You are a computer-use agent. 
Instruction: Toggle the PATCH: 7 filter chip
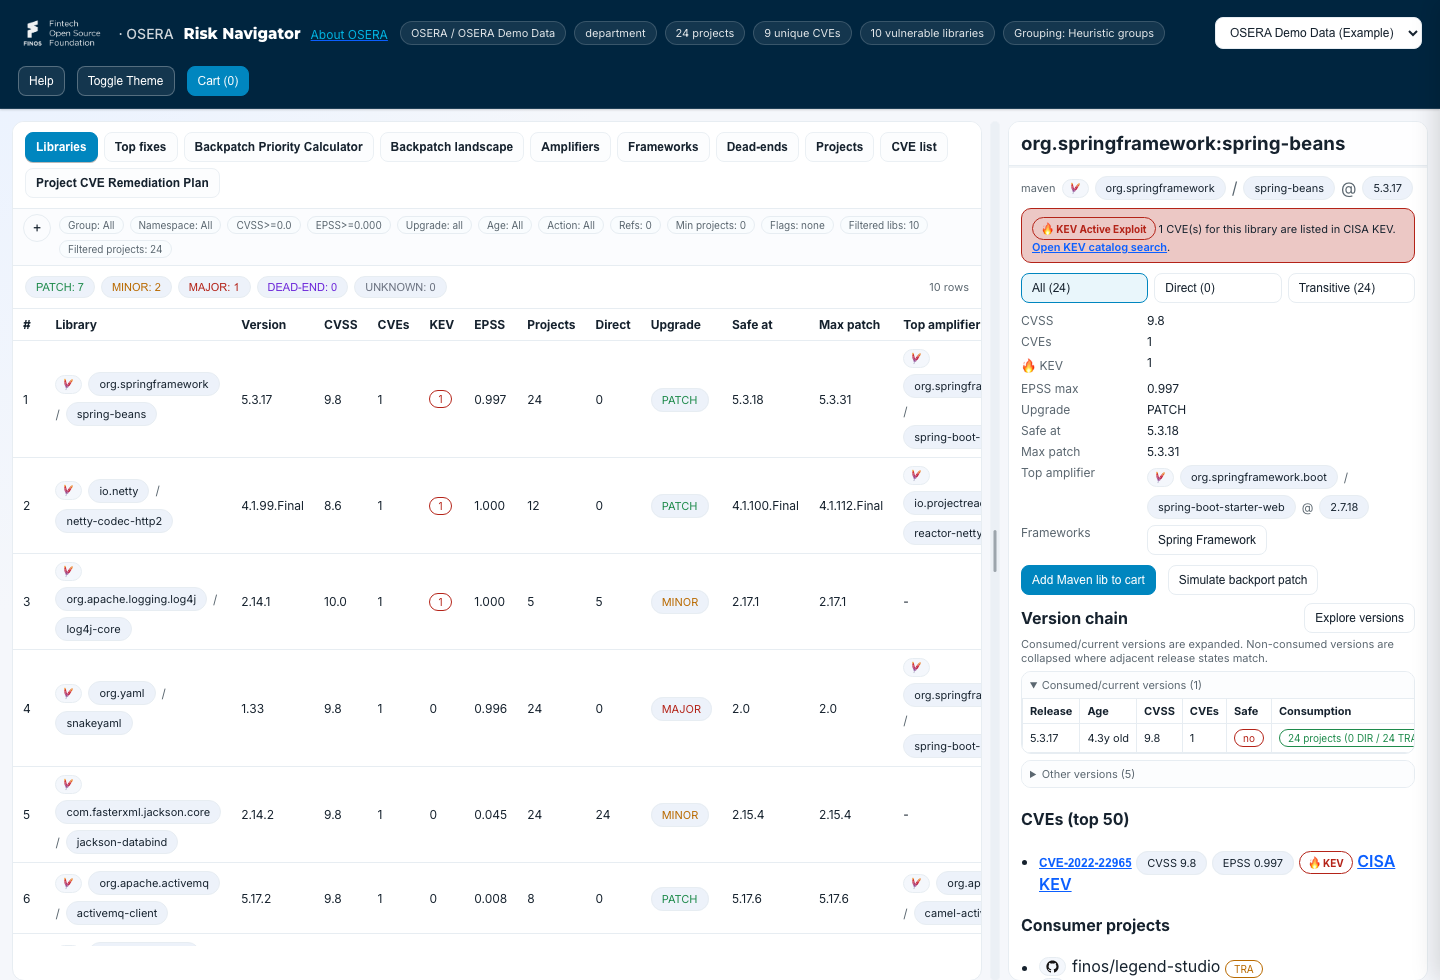coord(60,287)
